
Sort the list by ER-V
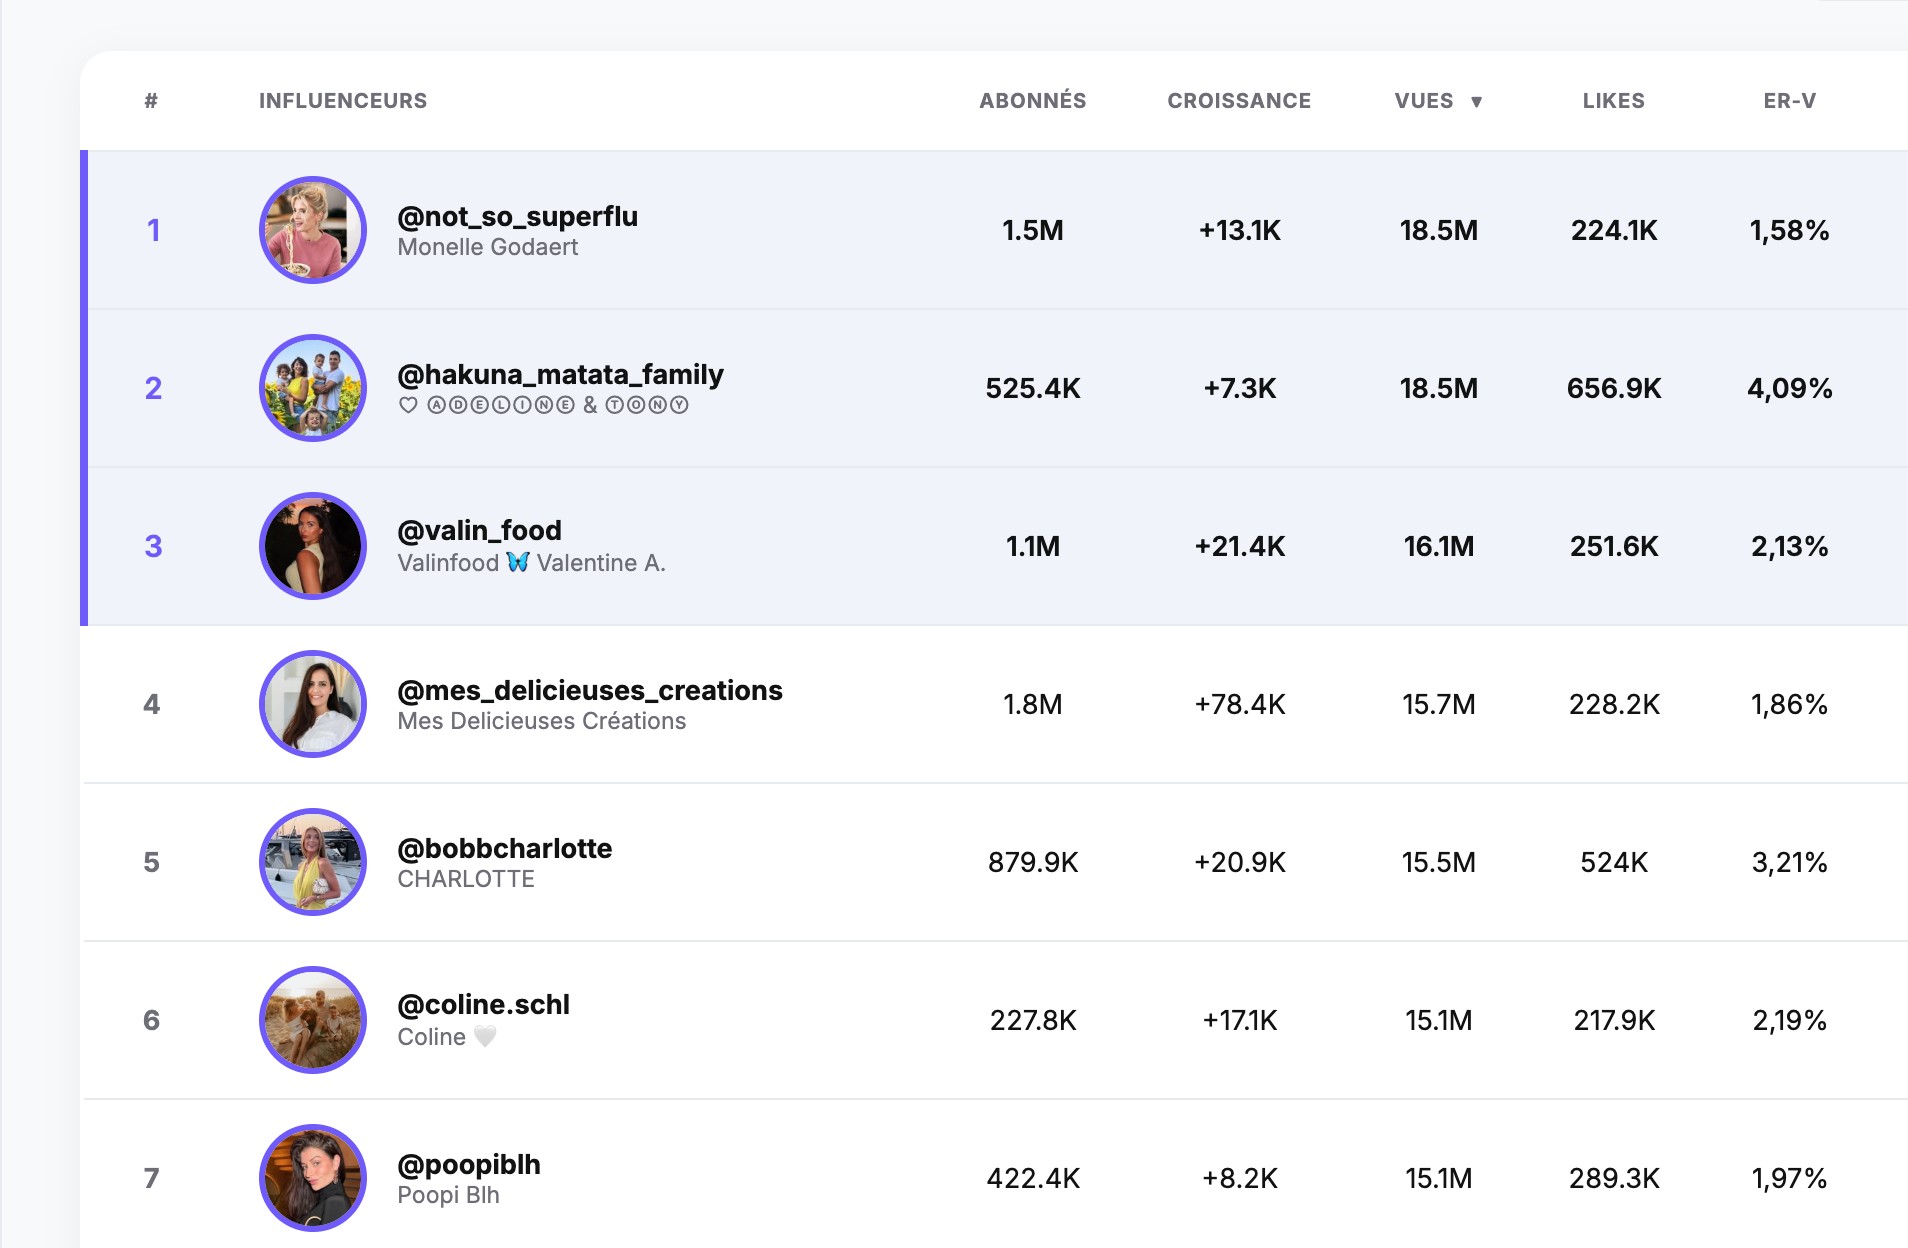point(1789,101)
